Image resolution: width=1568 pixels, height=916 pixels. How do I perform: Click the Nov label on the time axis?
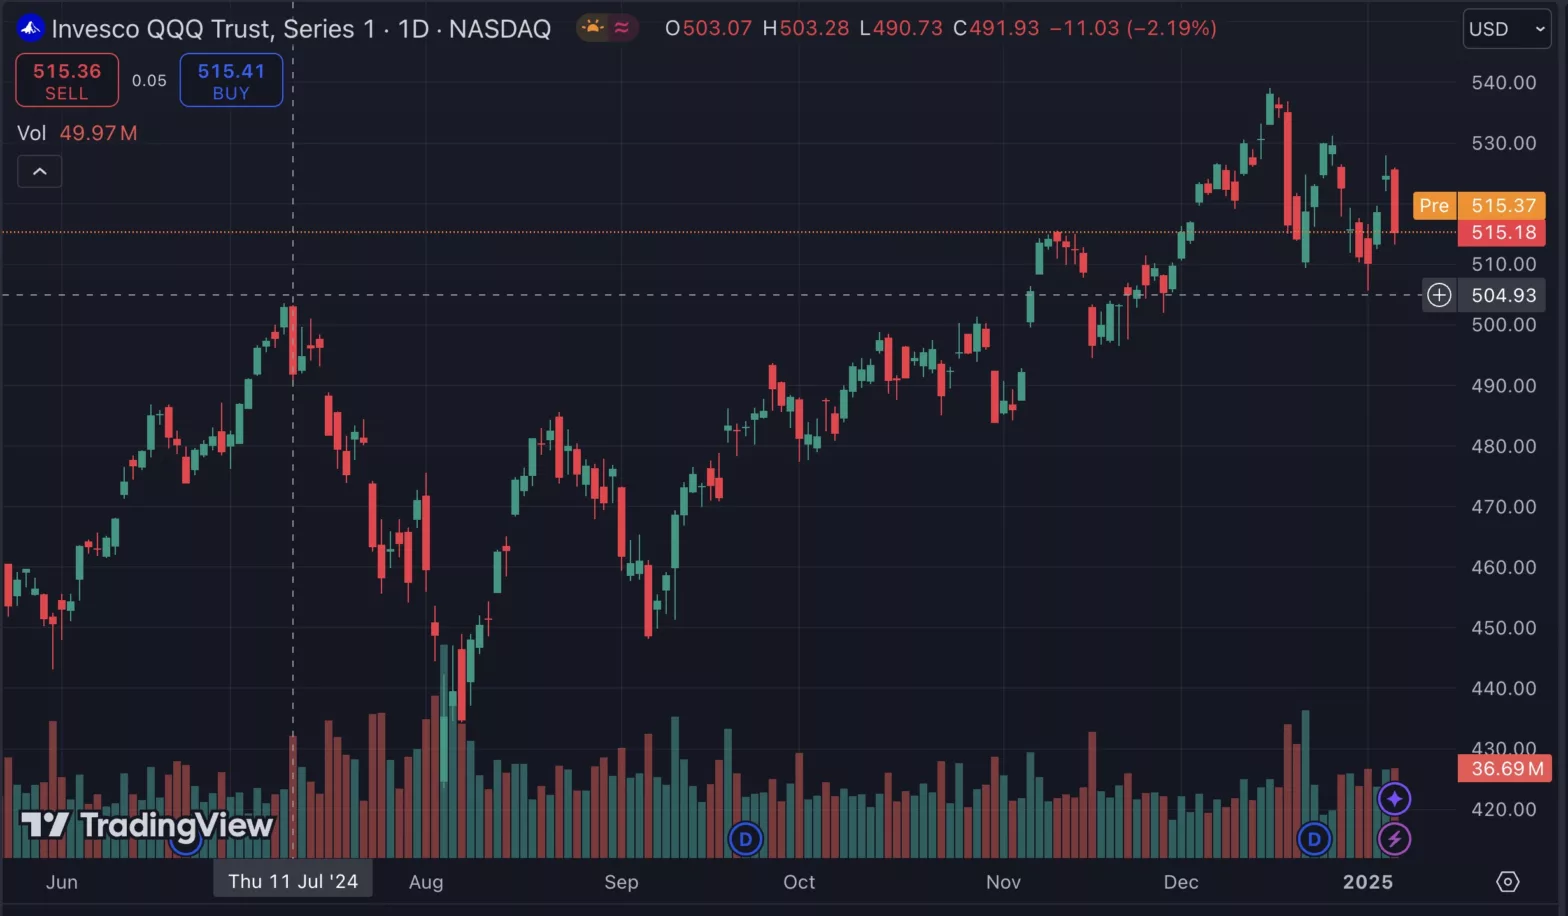(1003, 882)
